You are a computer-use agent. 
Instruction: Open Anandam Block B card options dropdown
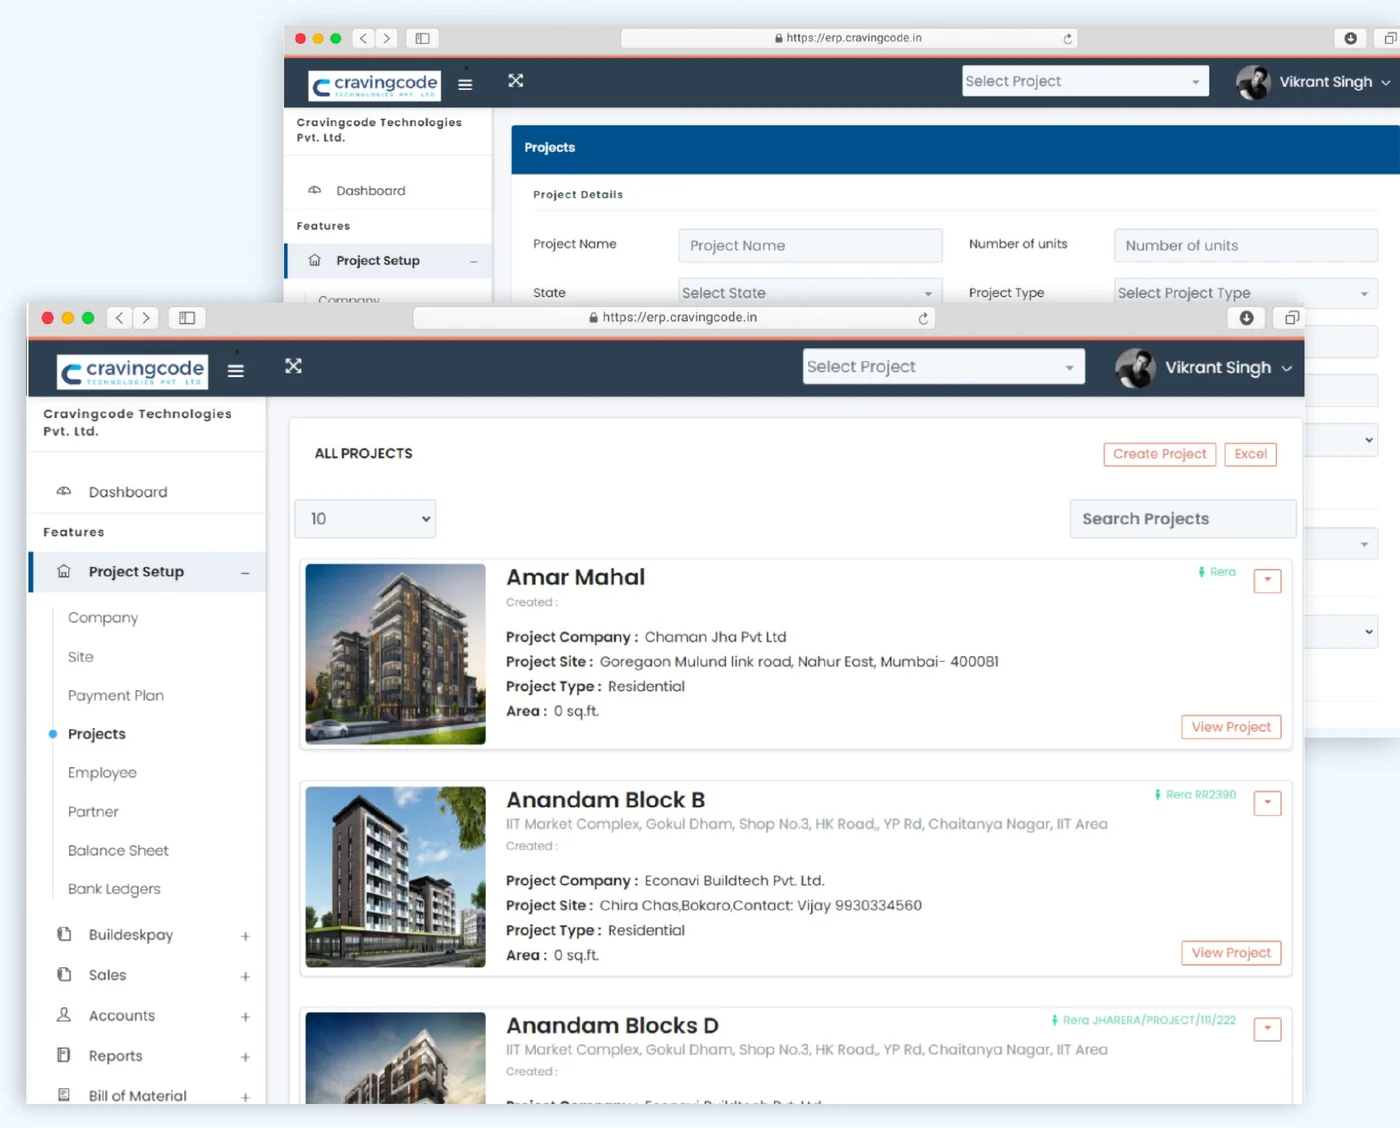click(x=1267, y=803)
